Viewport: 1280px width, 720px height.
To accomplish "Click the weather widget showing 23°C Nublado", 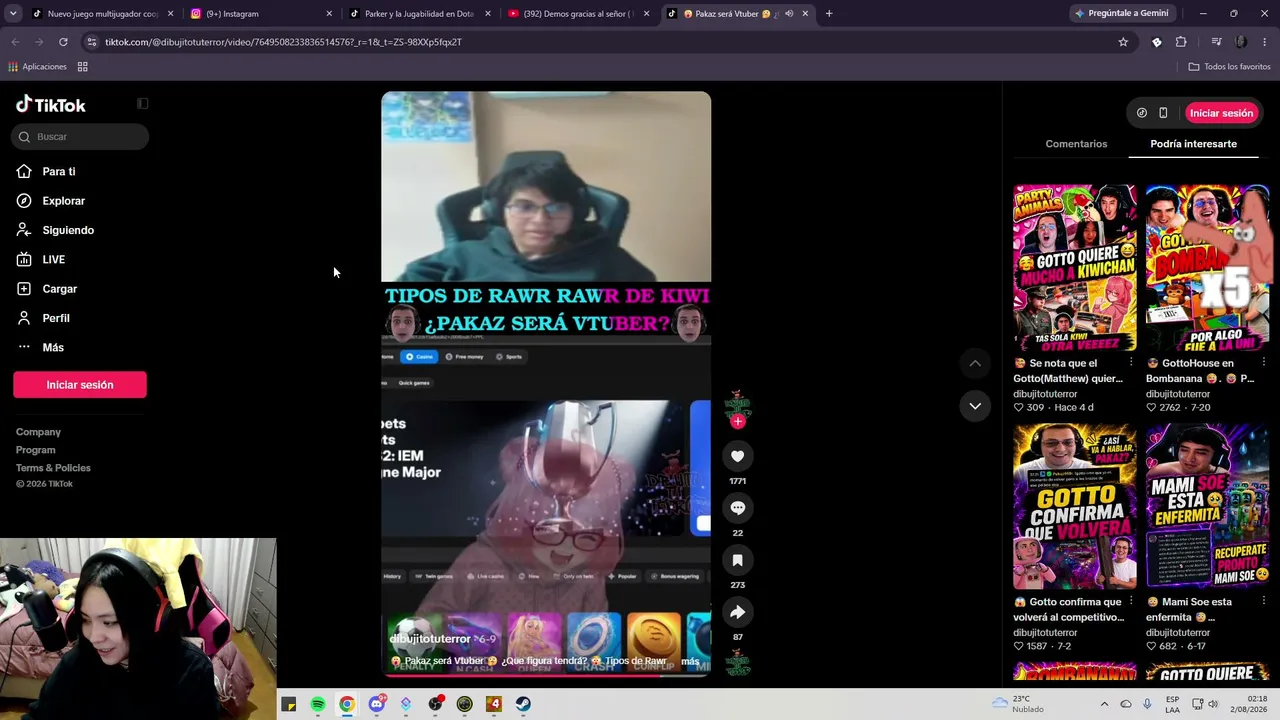I will click(x=1018, y=704).
